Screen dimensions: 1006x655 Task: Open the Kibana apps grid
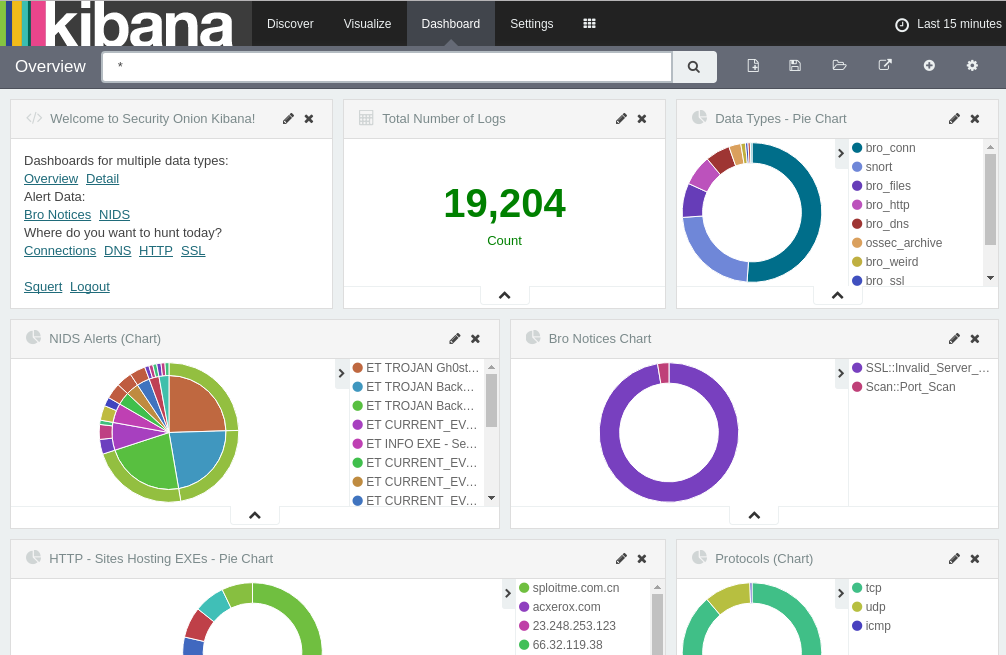[x=589, y=23]
